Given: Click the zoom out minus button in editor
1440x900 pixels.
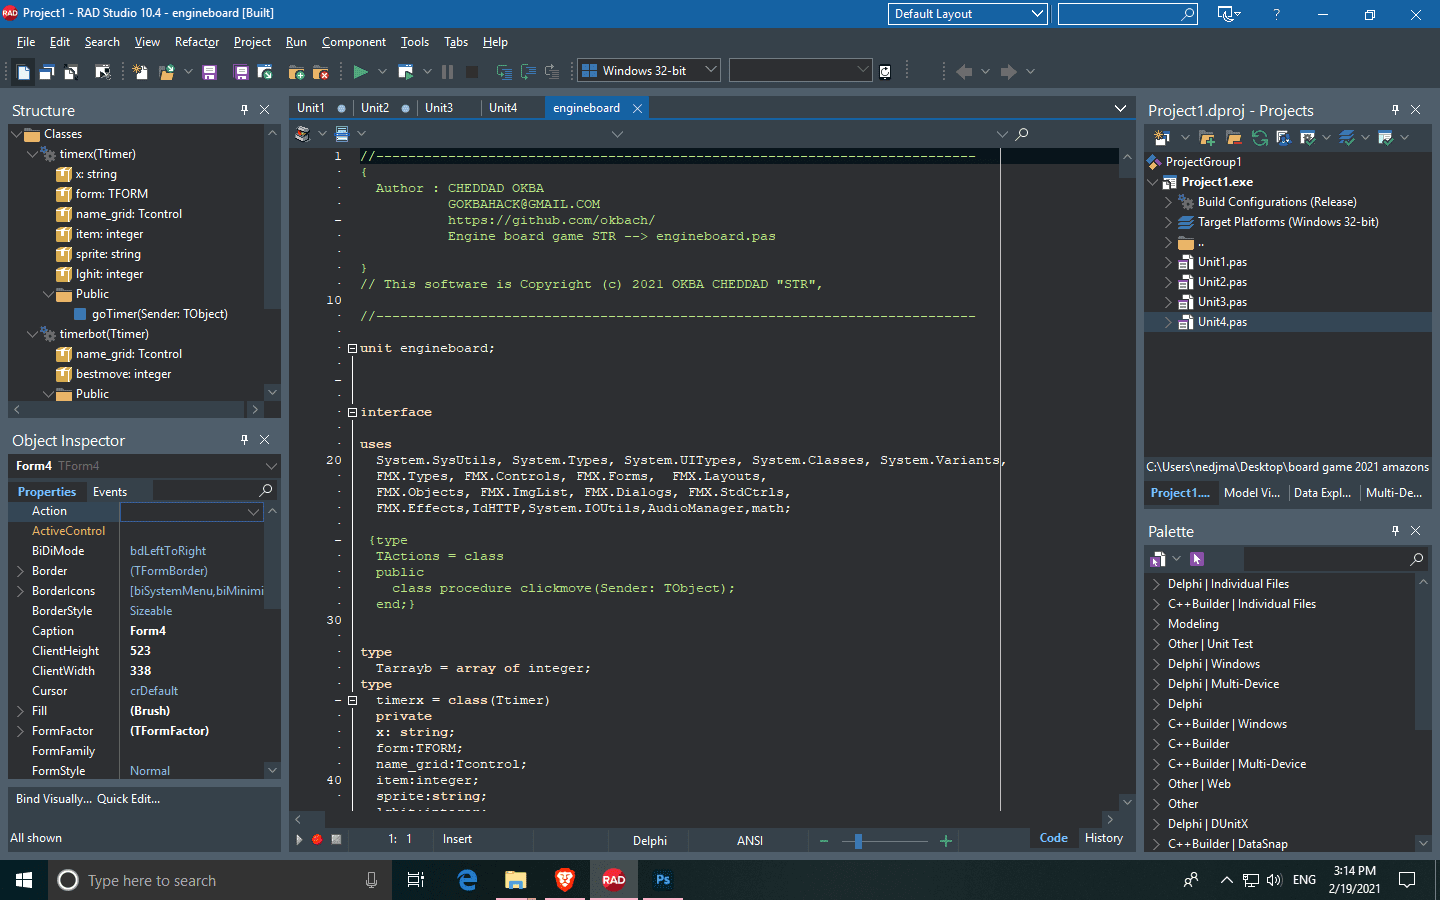Looking at the screenshot, I should click(x=824, y=841).
